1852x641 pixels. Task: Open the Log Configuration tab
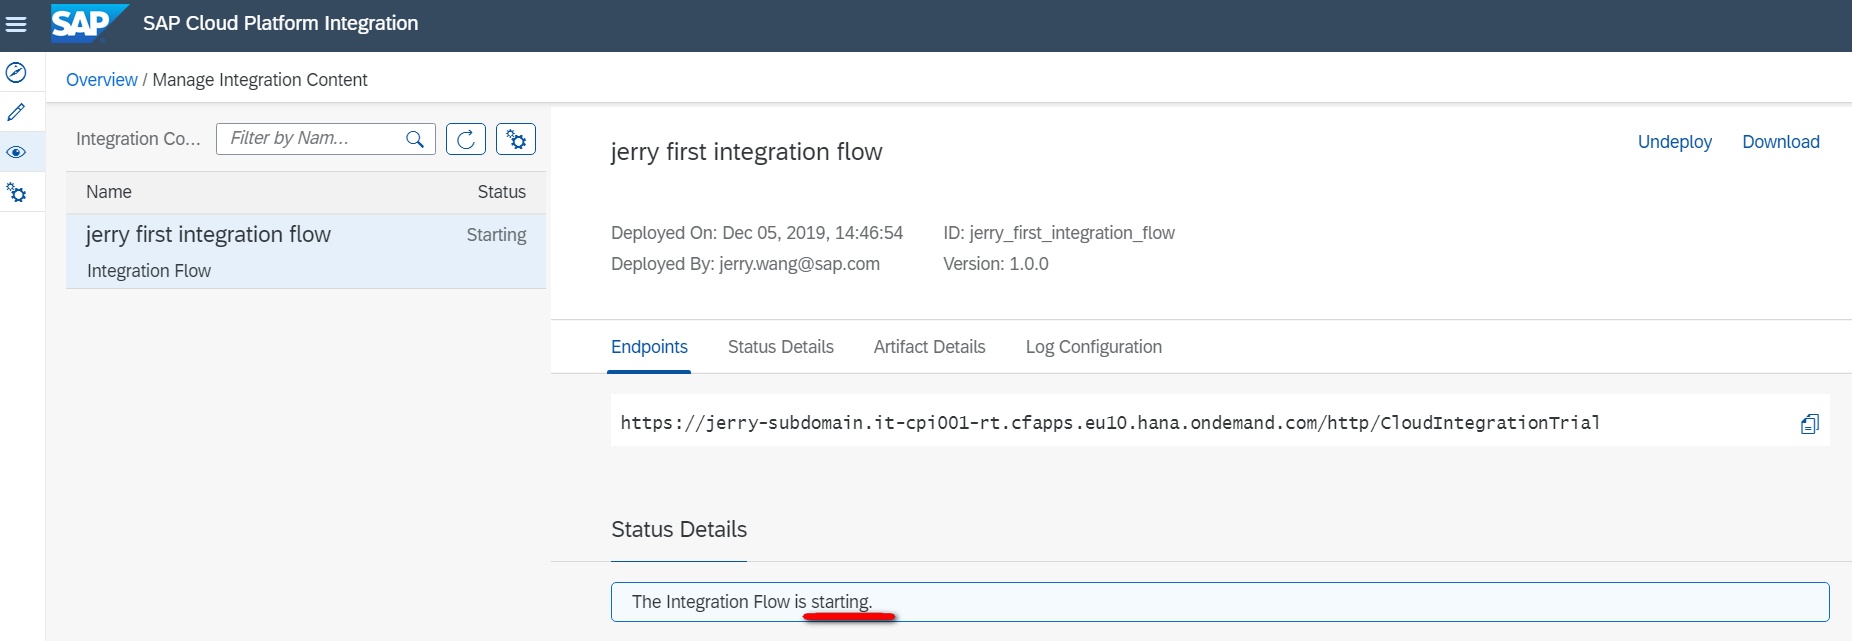click(x=1093, y=347)
